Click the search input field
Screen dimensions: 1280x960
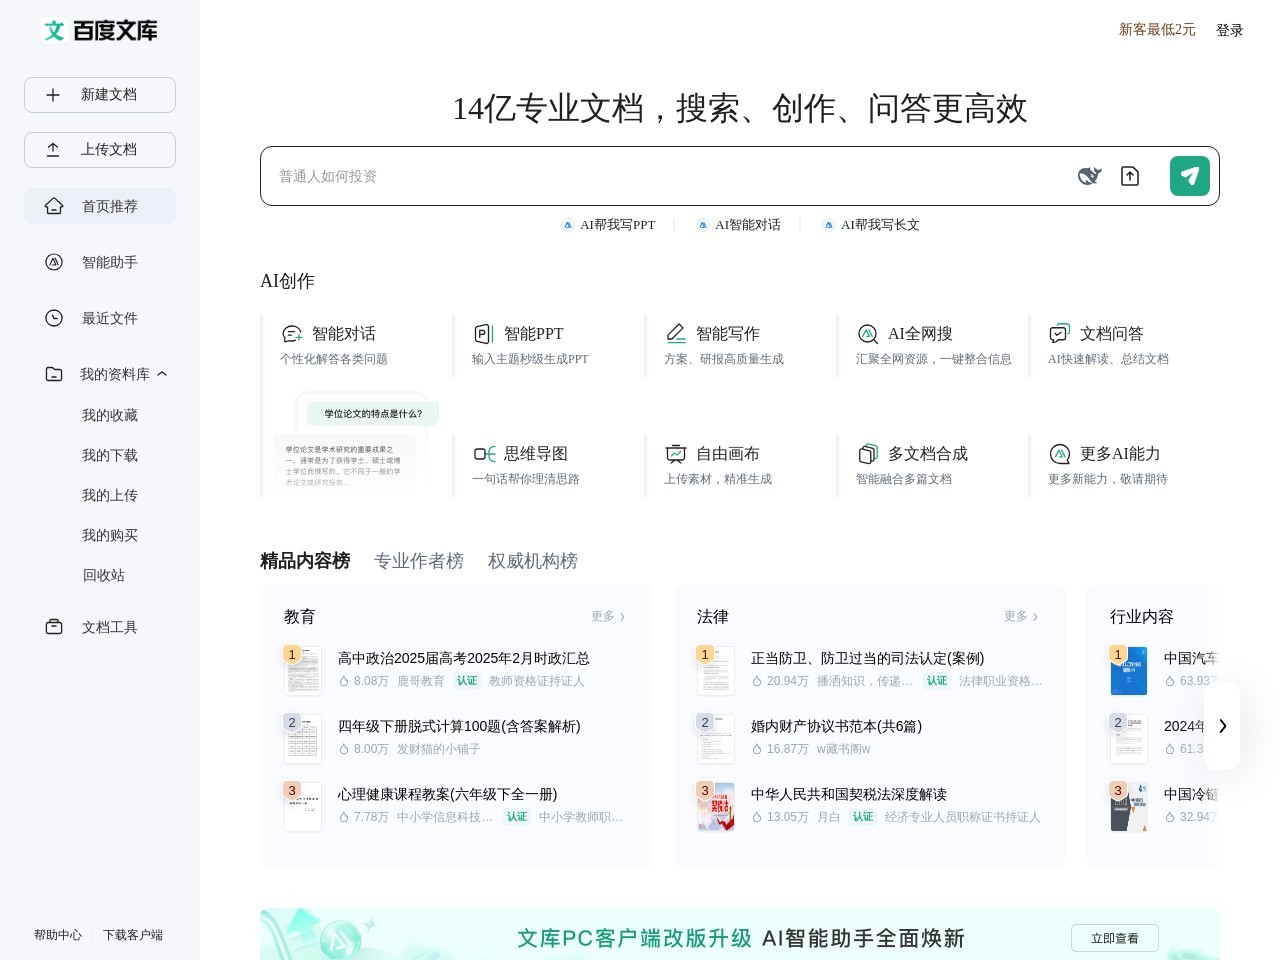(x=660, y=176)
